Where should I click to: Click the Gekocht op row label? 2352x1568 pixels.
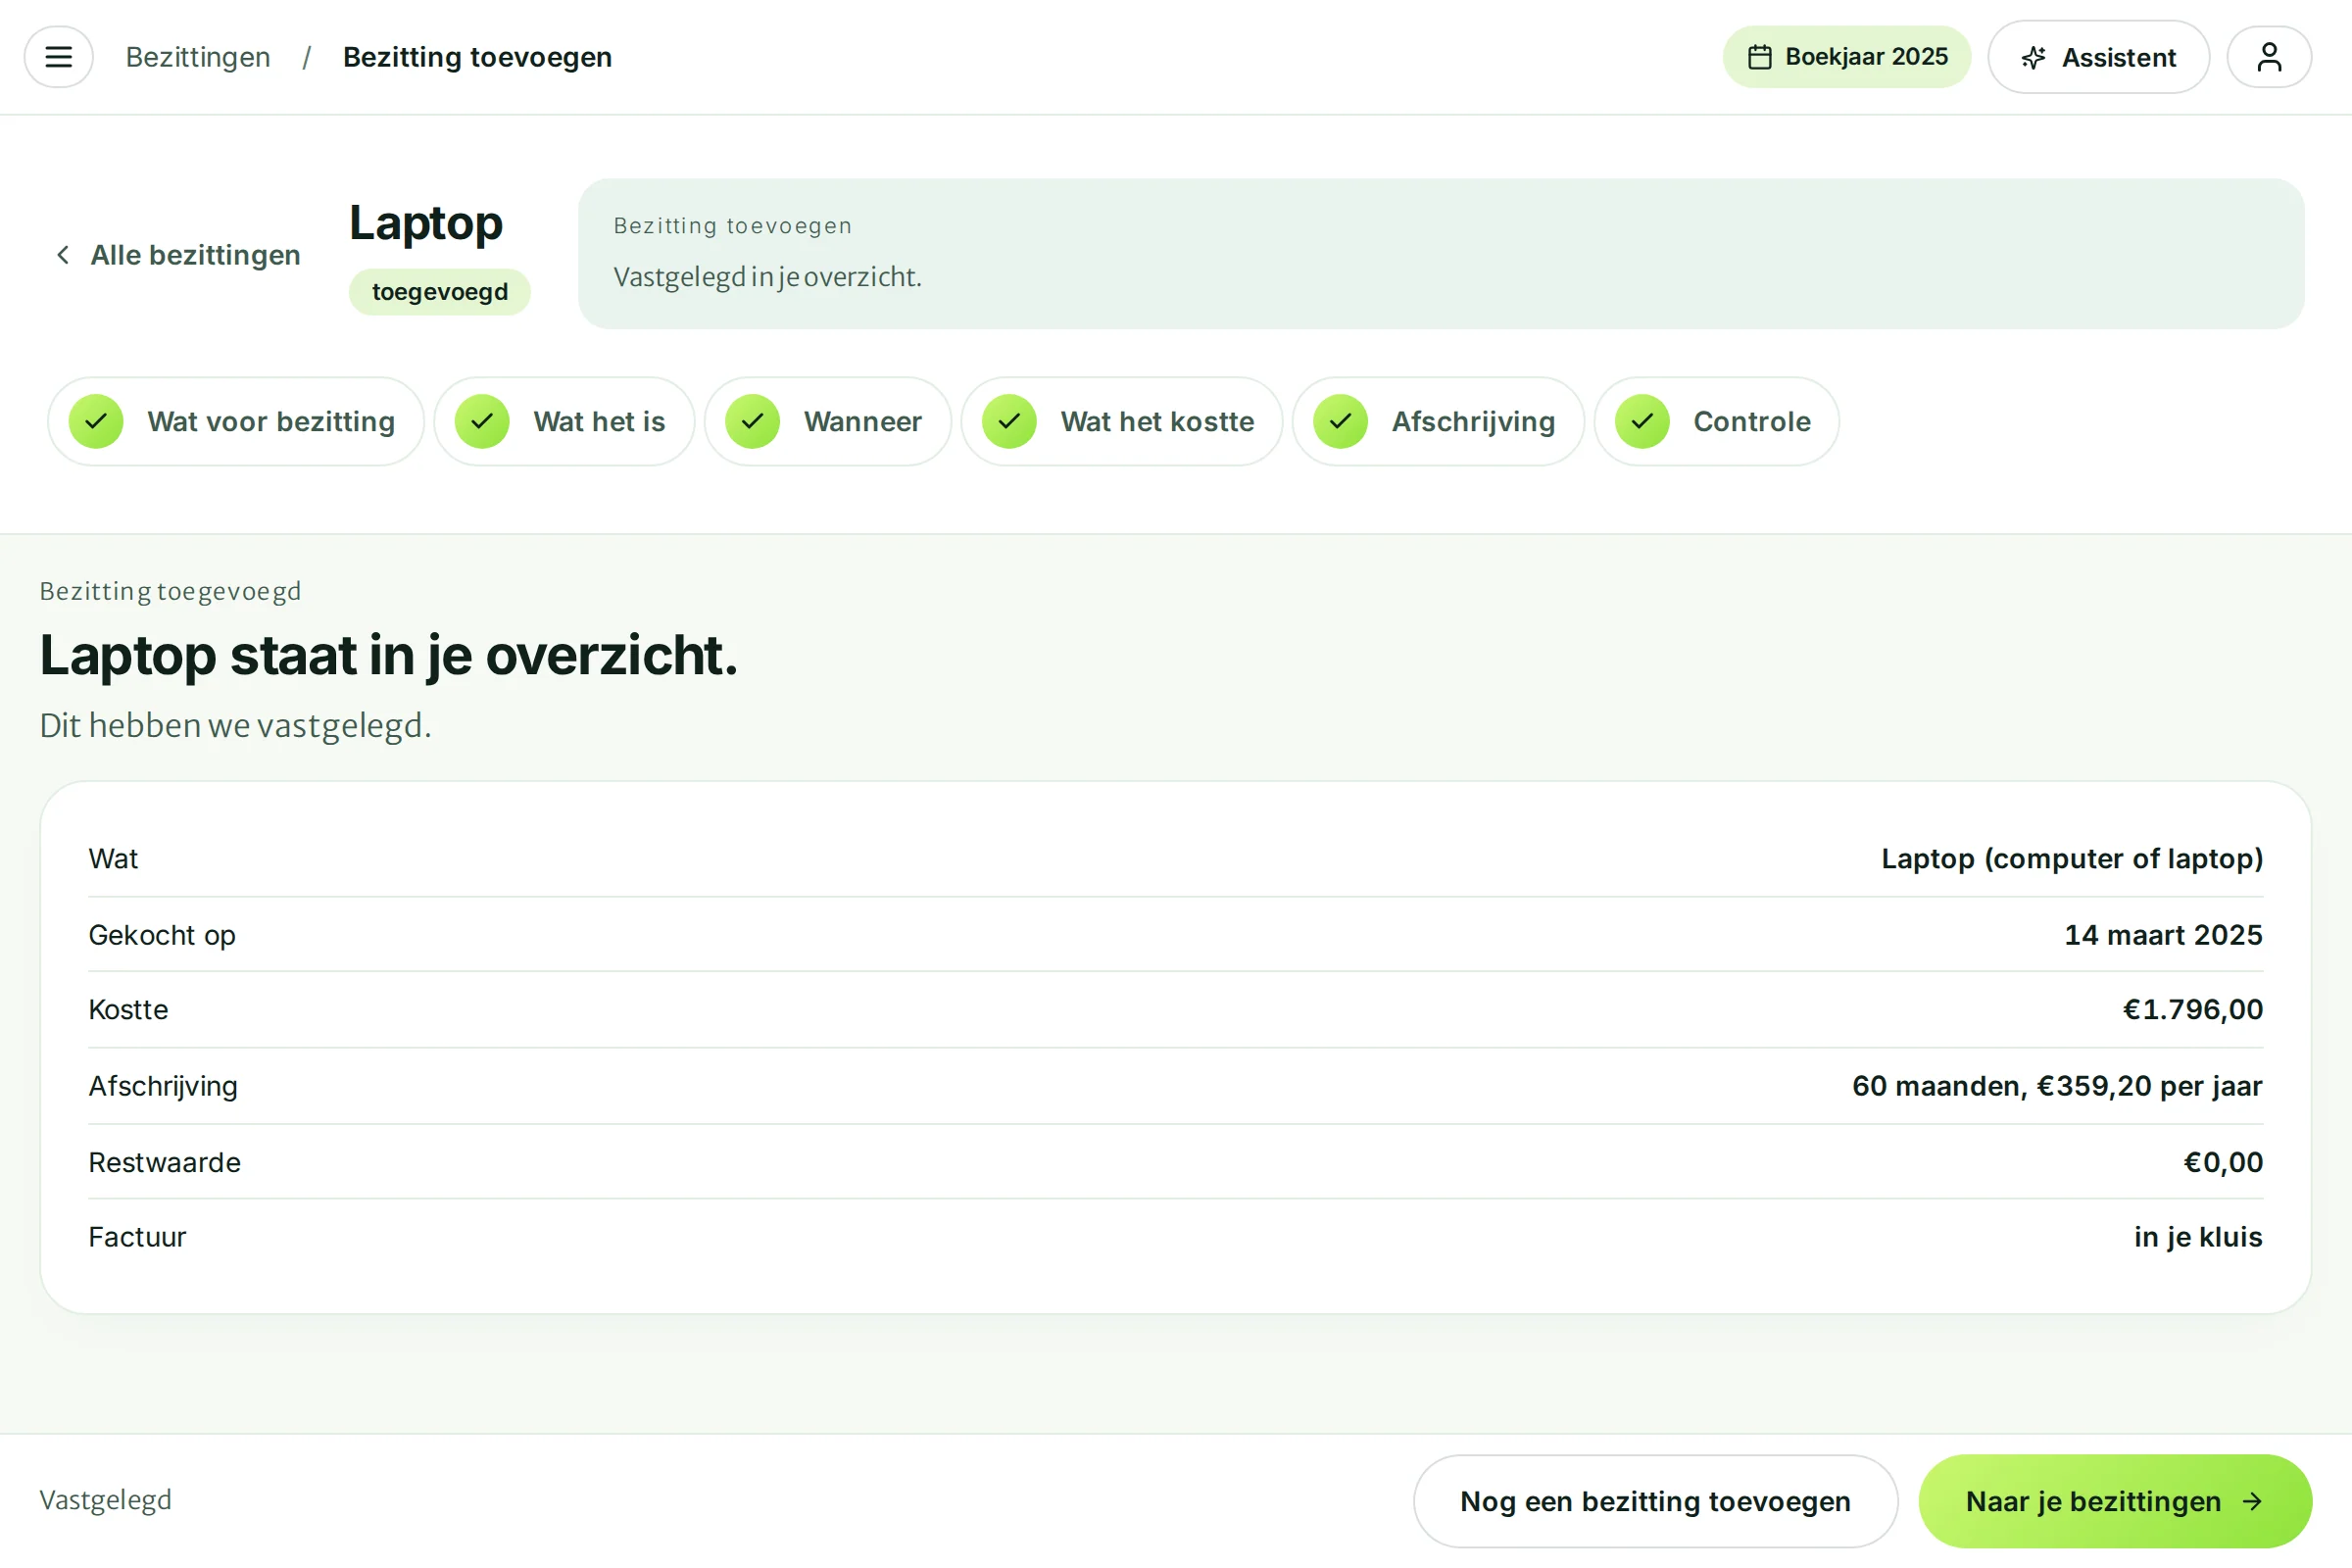pos(162,935)
